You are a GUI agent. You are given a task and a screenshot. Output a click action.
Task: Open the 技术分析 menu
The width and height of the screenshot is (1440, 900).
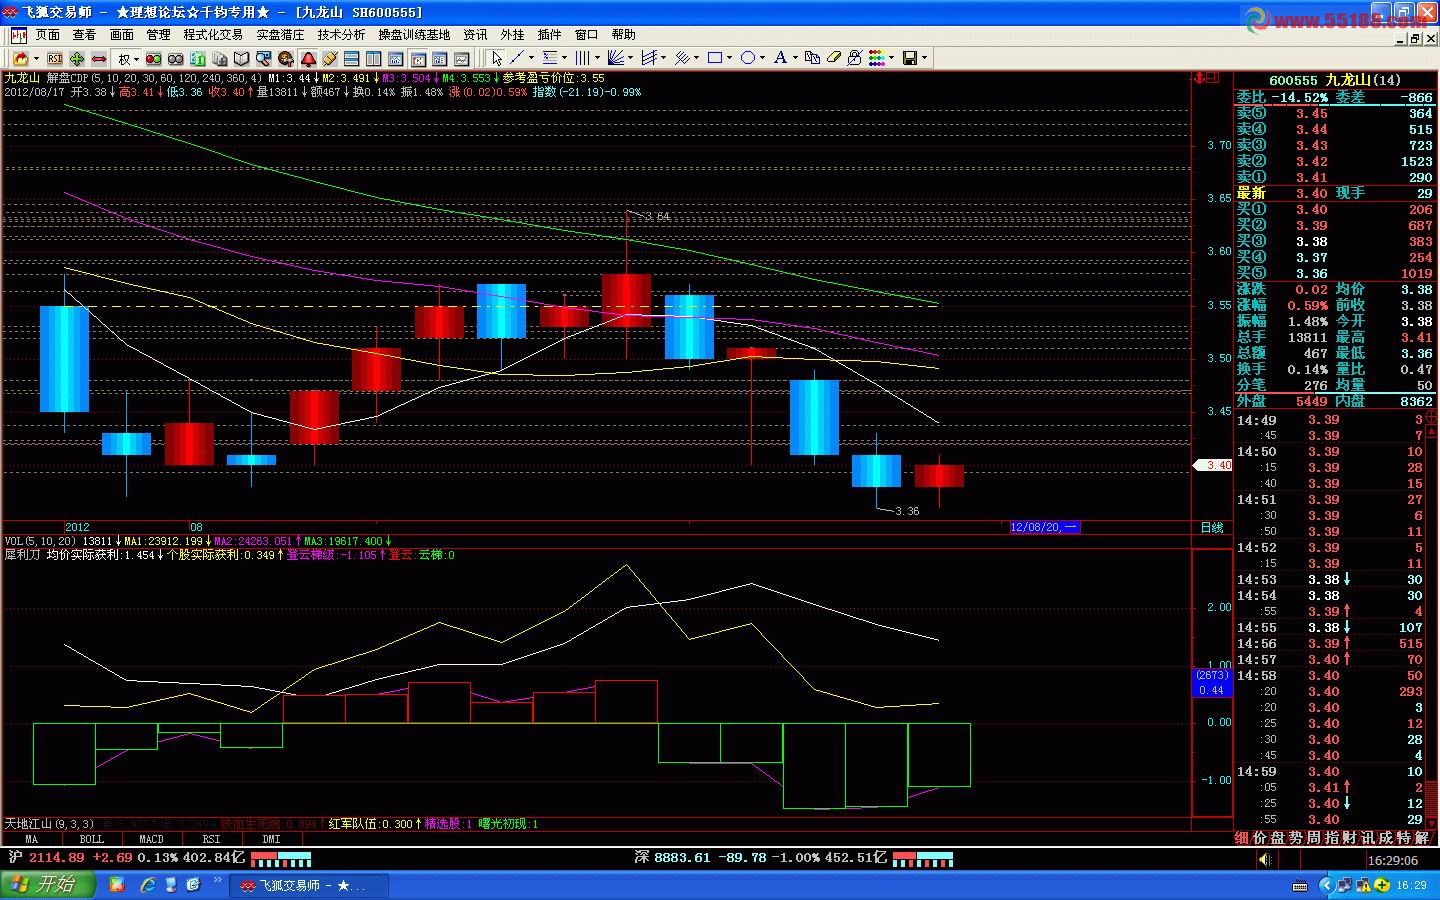coord(341,35)
